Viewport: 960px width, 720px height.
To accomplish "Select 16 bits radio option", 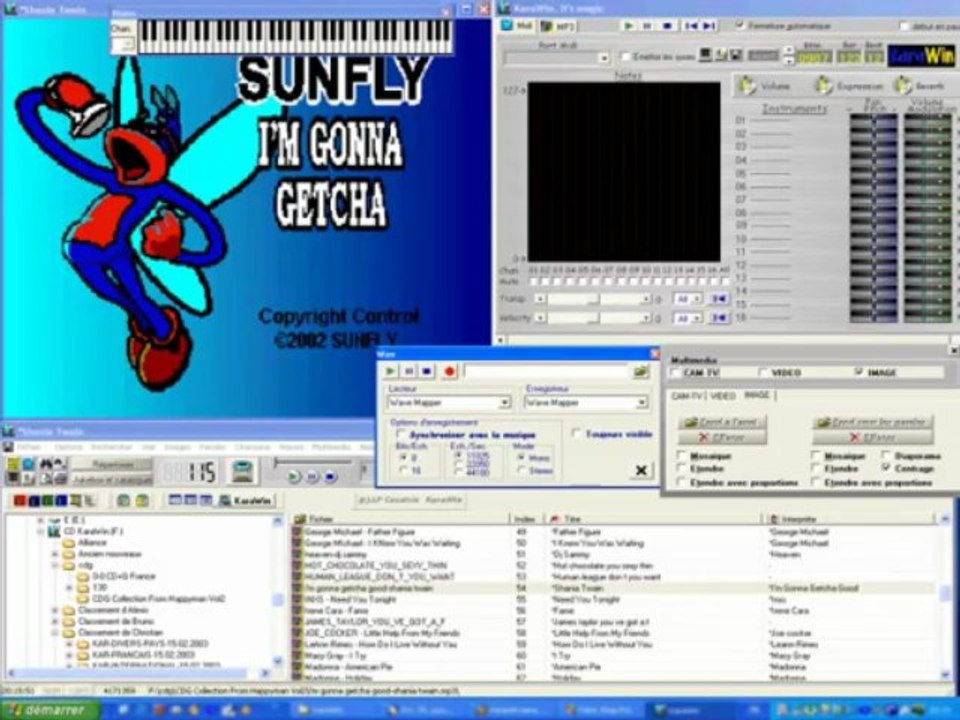I will pyautogui.click(x=403, y=470).
